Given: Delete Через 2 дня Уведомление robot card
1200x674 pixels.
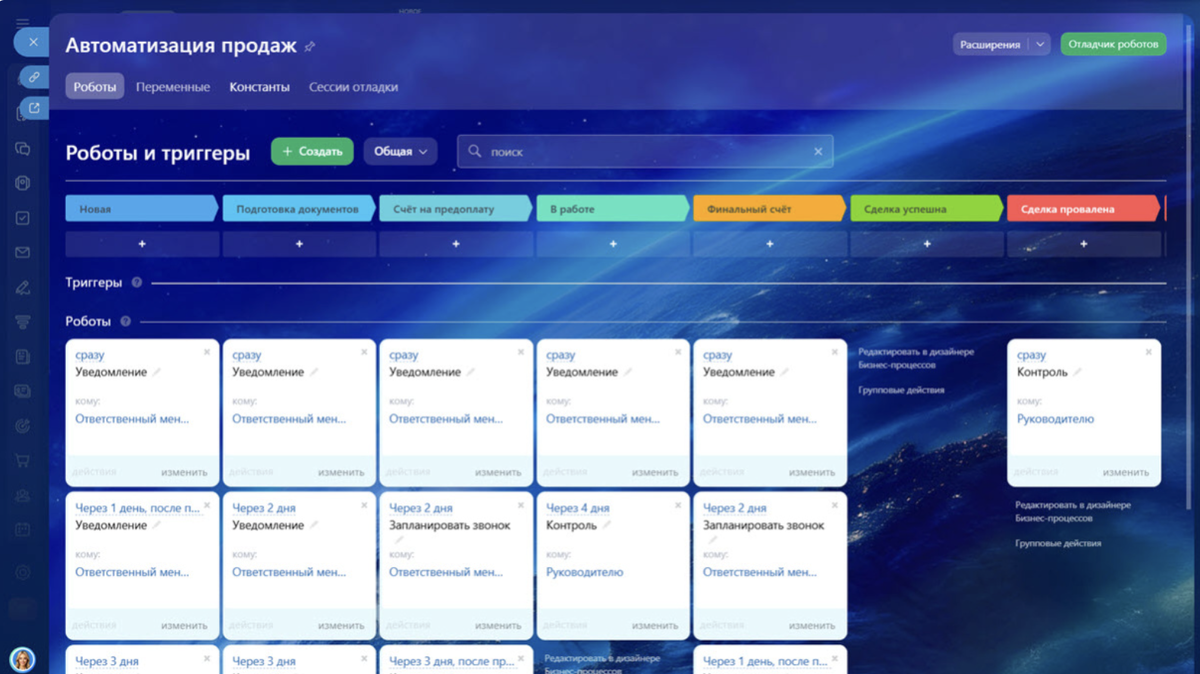Looking at the screenshot, I should (364, 505).
